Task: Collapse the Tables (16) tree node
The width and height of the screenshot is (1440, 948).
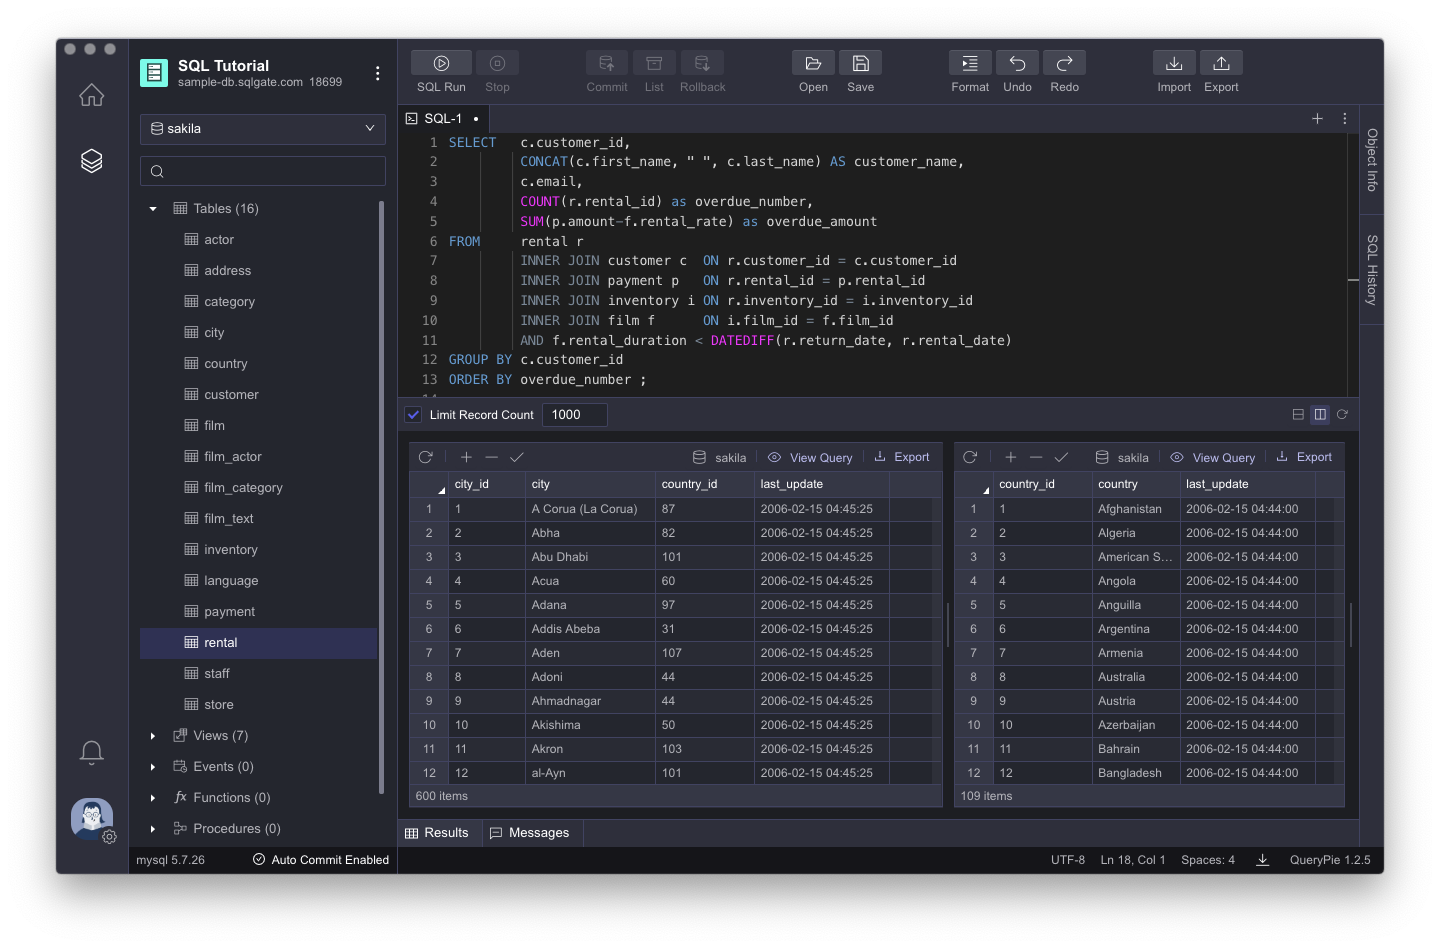Action: (x=152, y=208)
